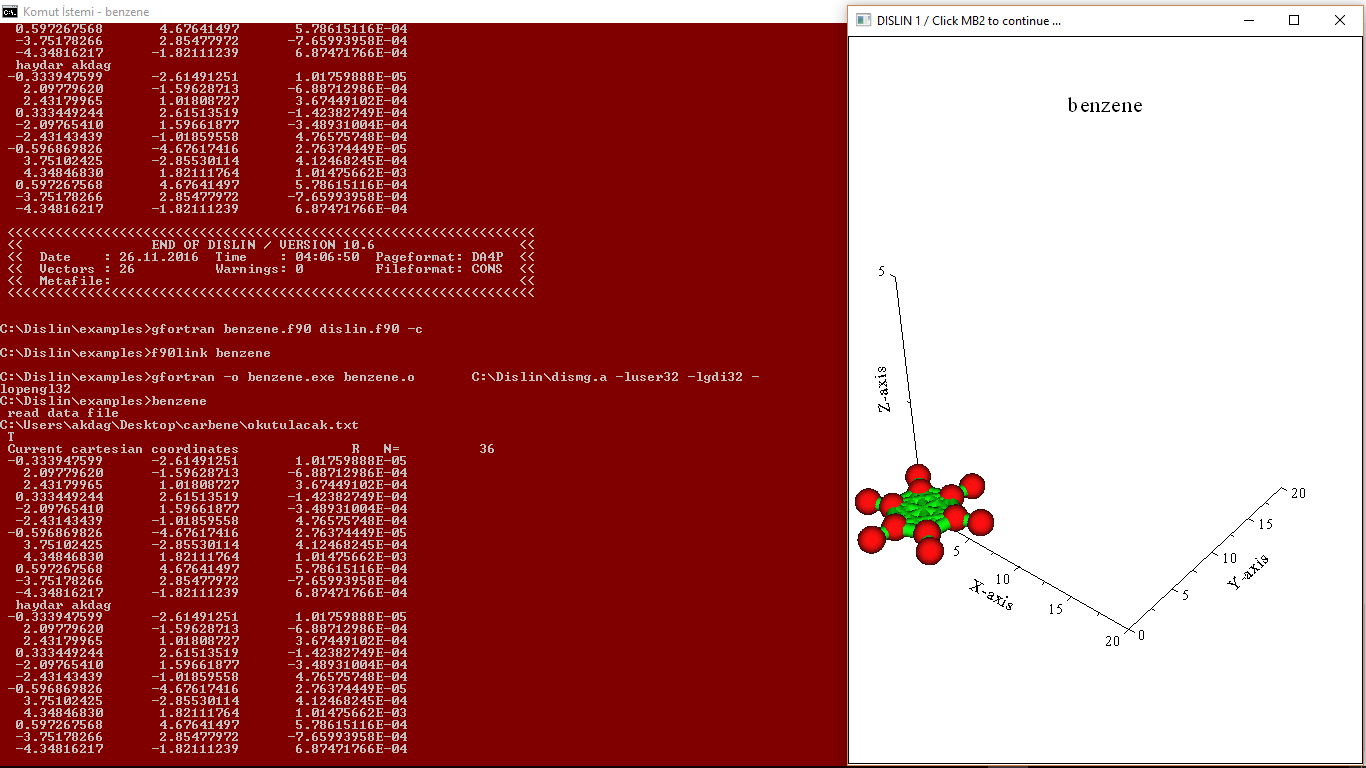The image size is (1366, 768).
Task: Click 'Warnings: 0' in the console
Action: pyautogui.click(x=259, y=269)
